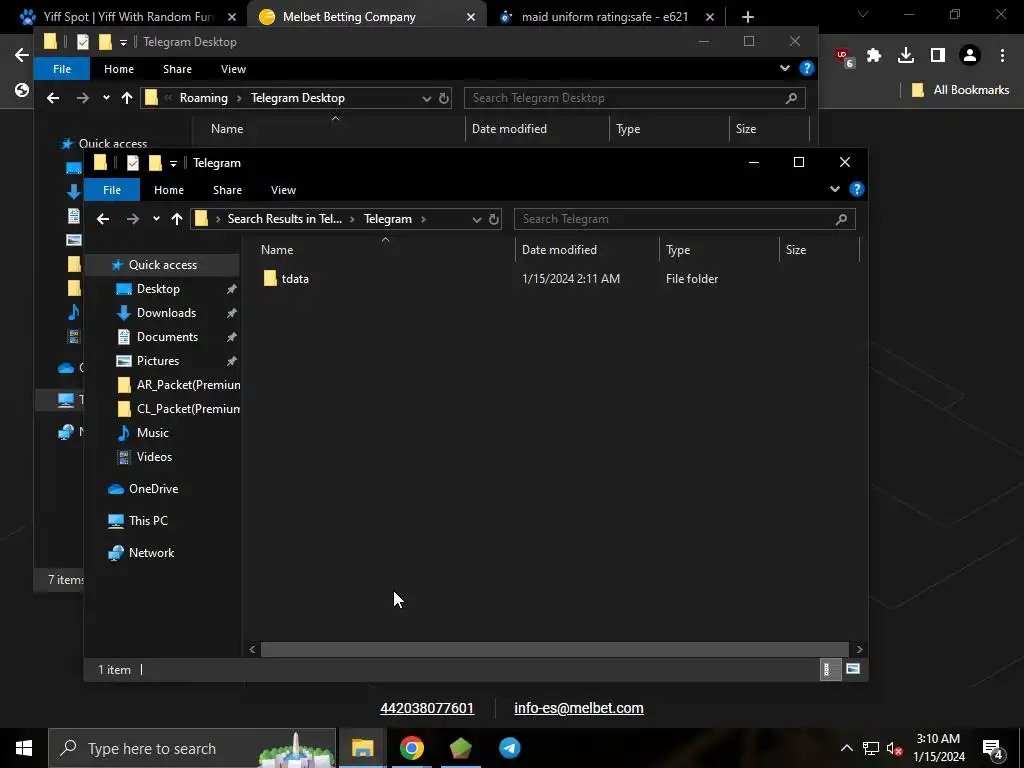Open Help in Telegram explorer window
This screenshot has width=1024, height=768.
(x=857, y=189)
